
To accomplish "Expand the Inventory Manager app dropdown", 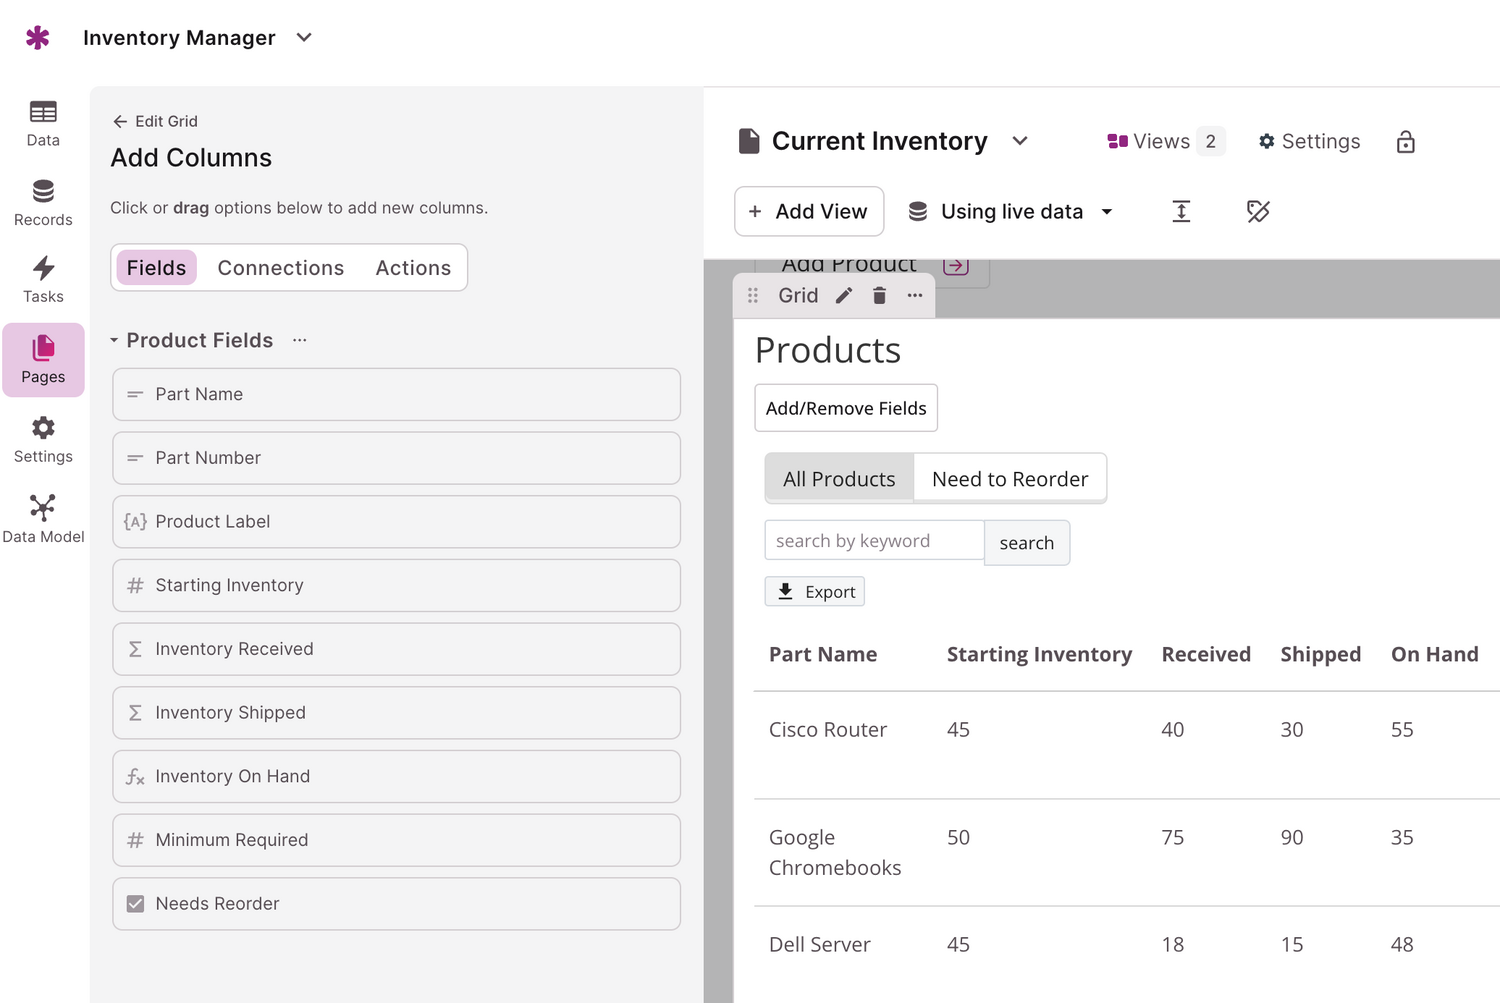I will (x=304, y=38).
